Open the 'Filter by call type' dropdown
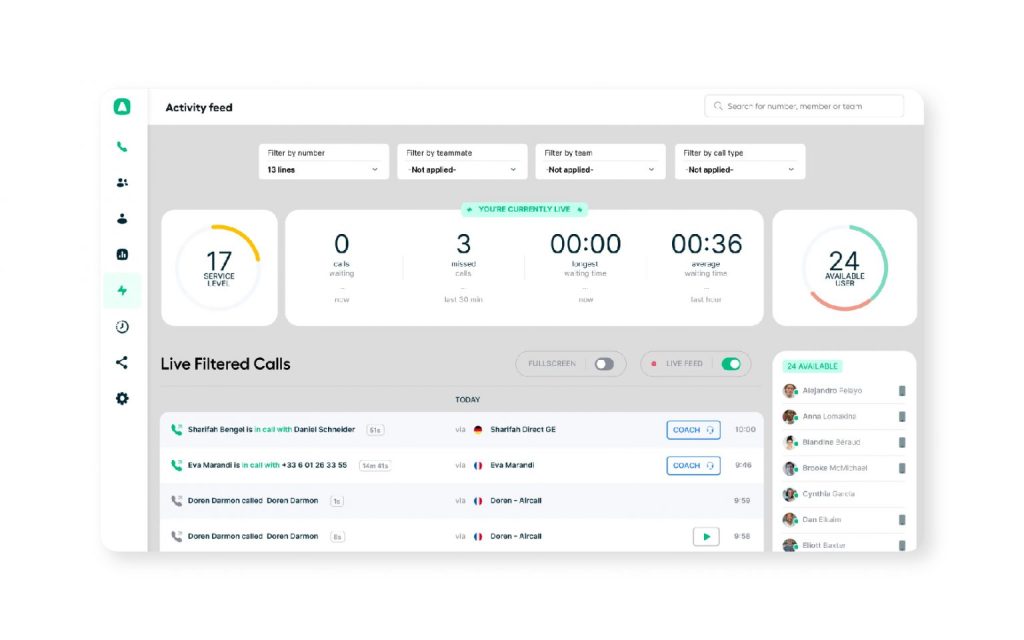1024x640 pixels. point(739,169)
